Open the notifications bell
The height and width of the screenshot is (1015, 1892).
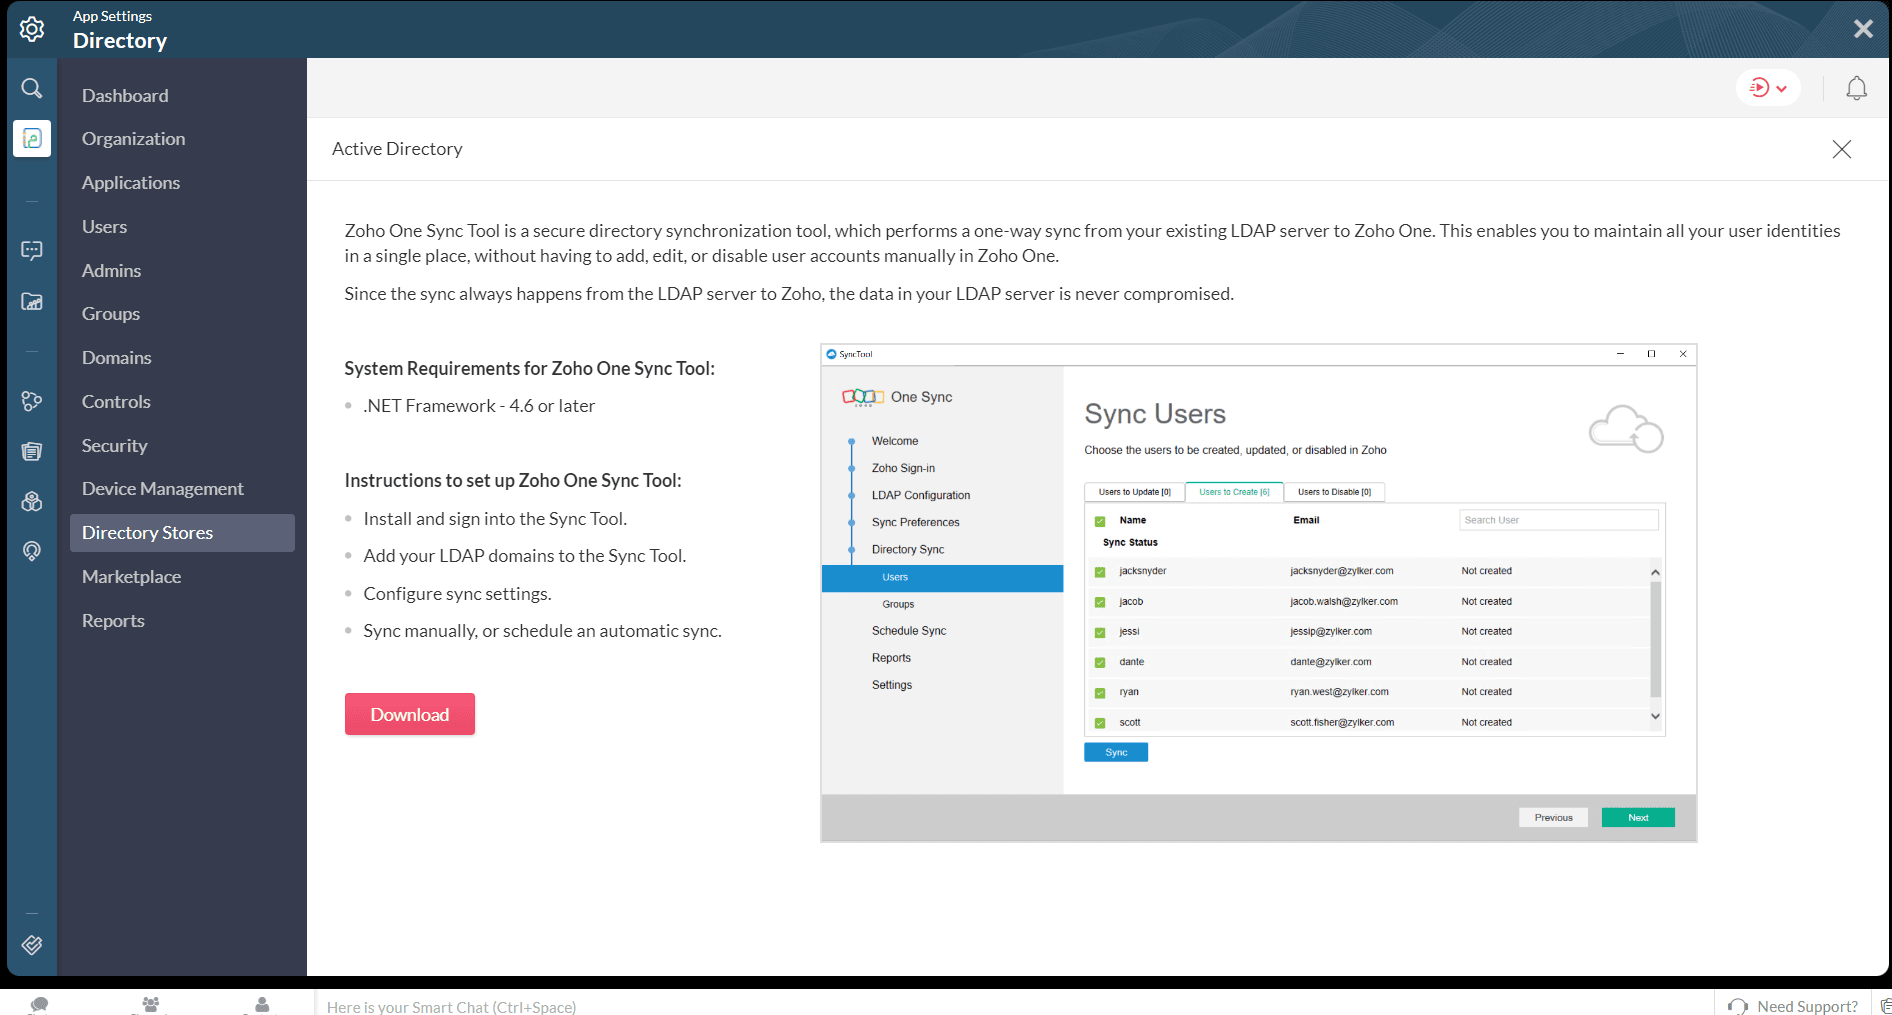(x=1856, y=88)
